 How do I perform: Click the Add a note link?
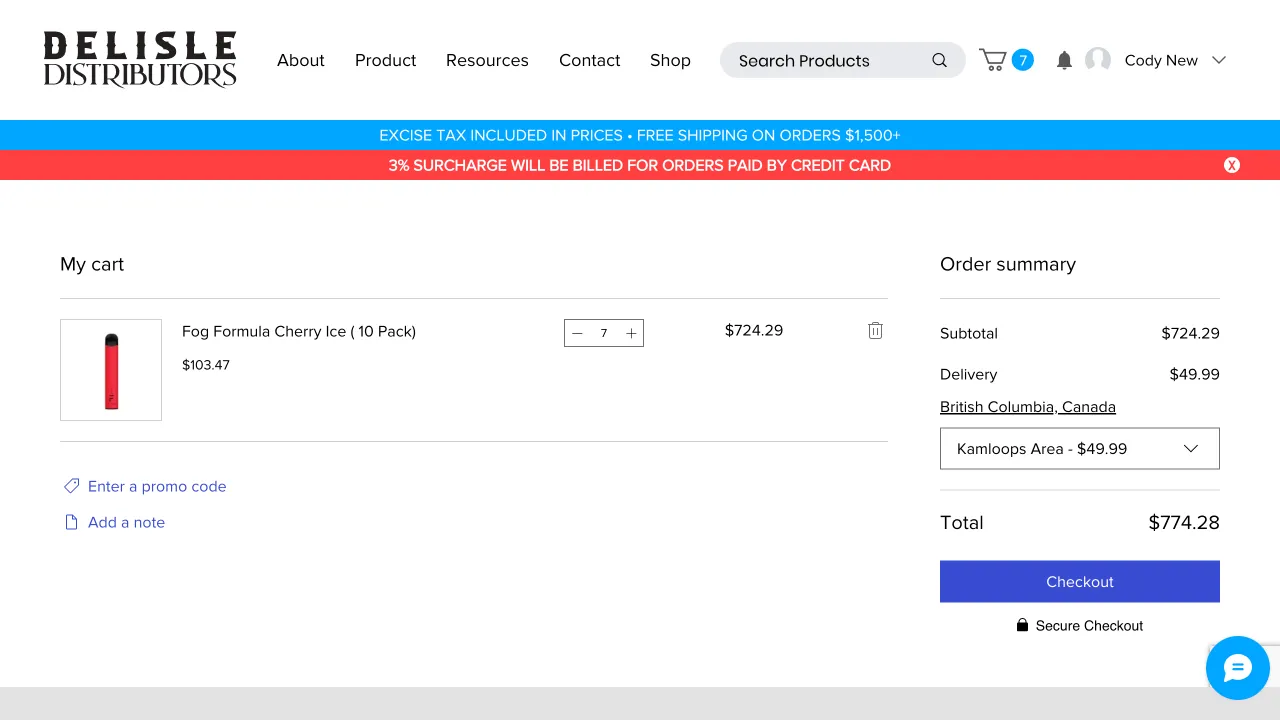126,522
